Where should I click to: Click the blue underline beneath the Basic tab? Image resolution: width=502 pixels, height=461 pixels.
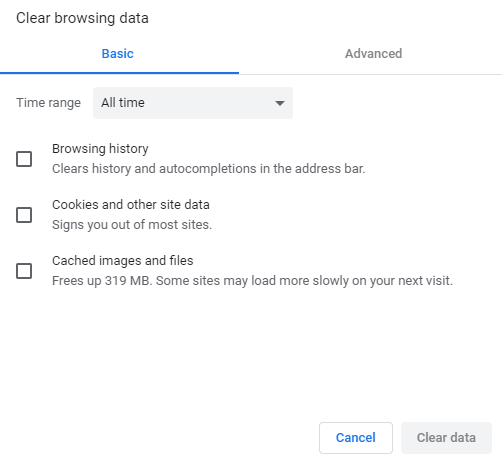(x=119, y=73)
